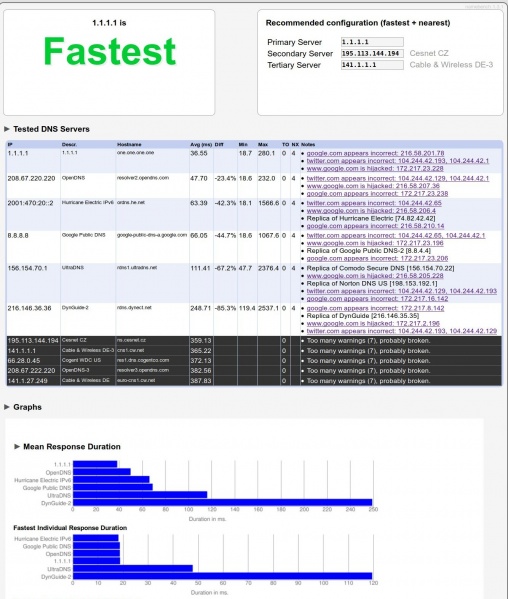Open link www.google.com is hijacked: 172.217.23.196
This screenshot has width=508, height=599.
pyautogui.click(x=375, y=243)
